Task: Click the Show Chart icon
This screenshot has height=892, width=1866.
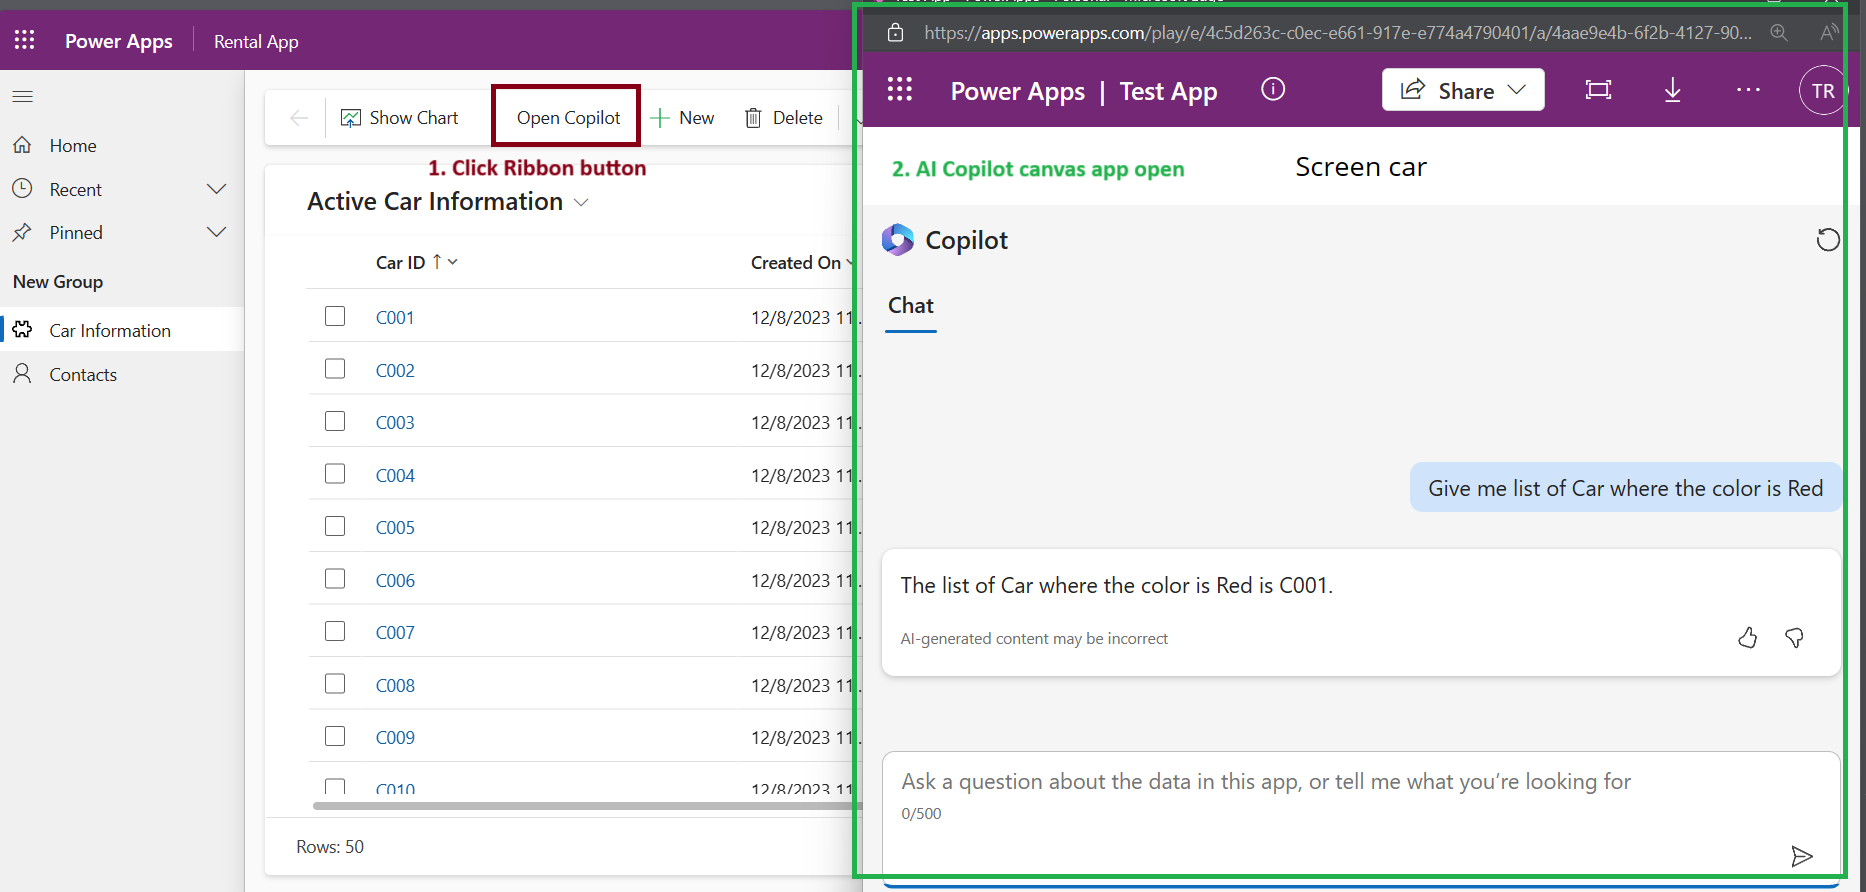Action: [351, 118]
